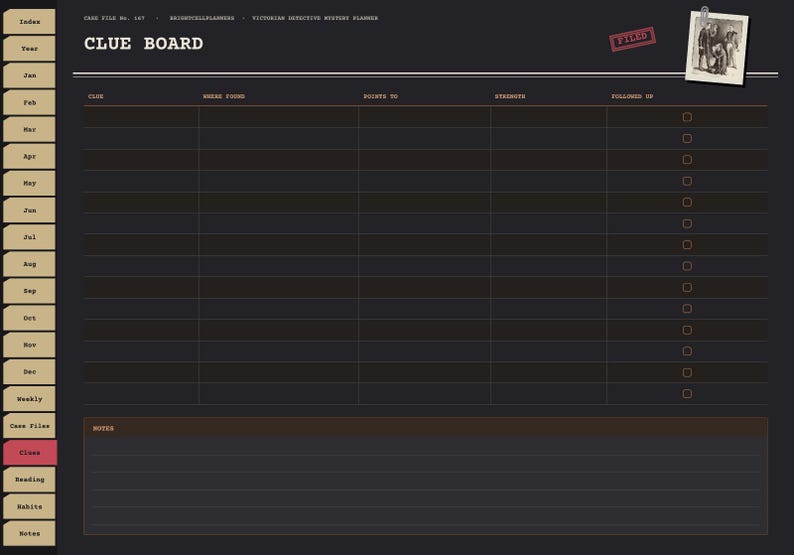
Task: Open the Reading tab
Action: [x=29, y=479]
